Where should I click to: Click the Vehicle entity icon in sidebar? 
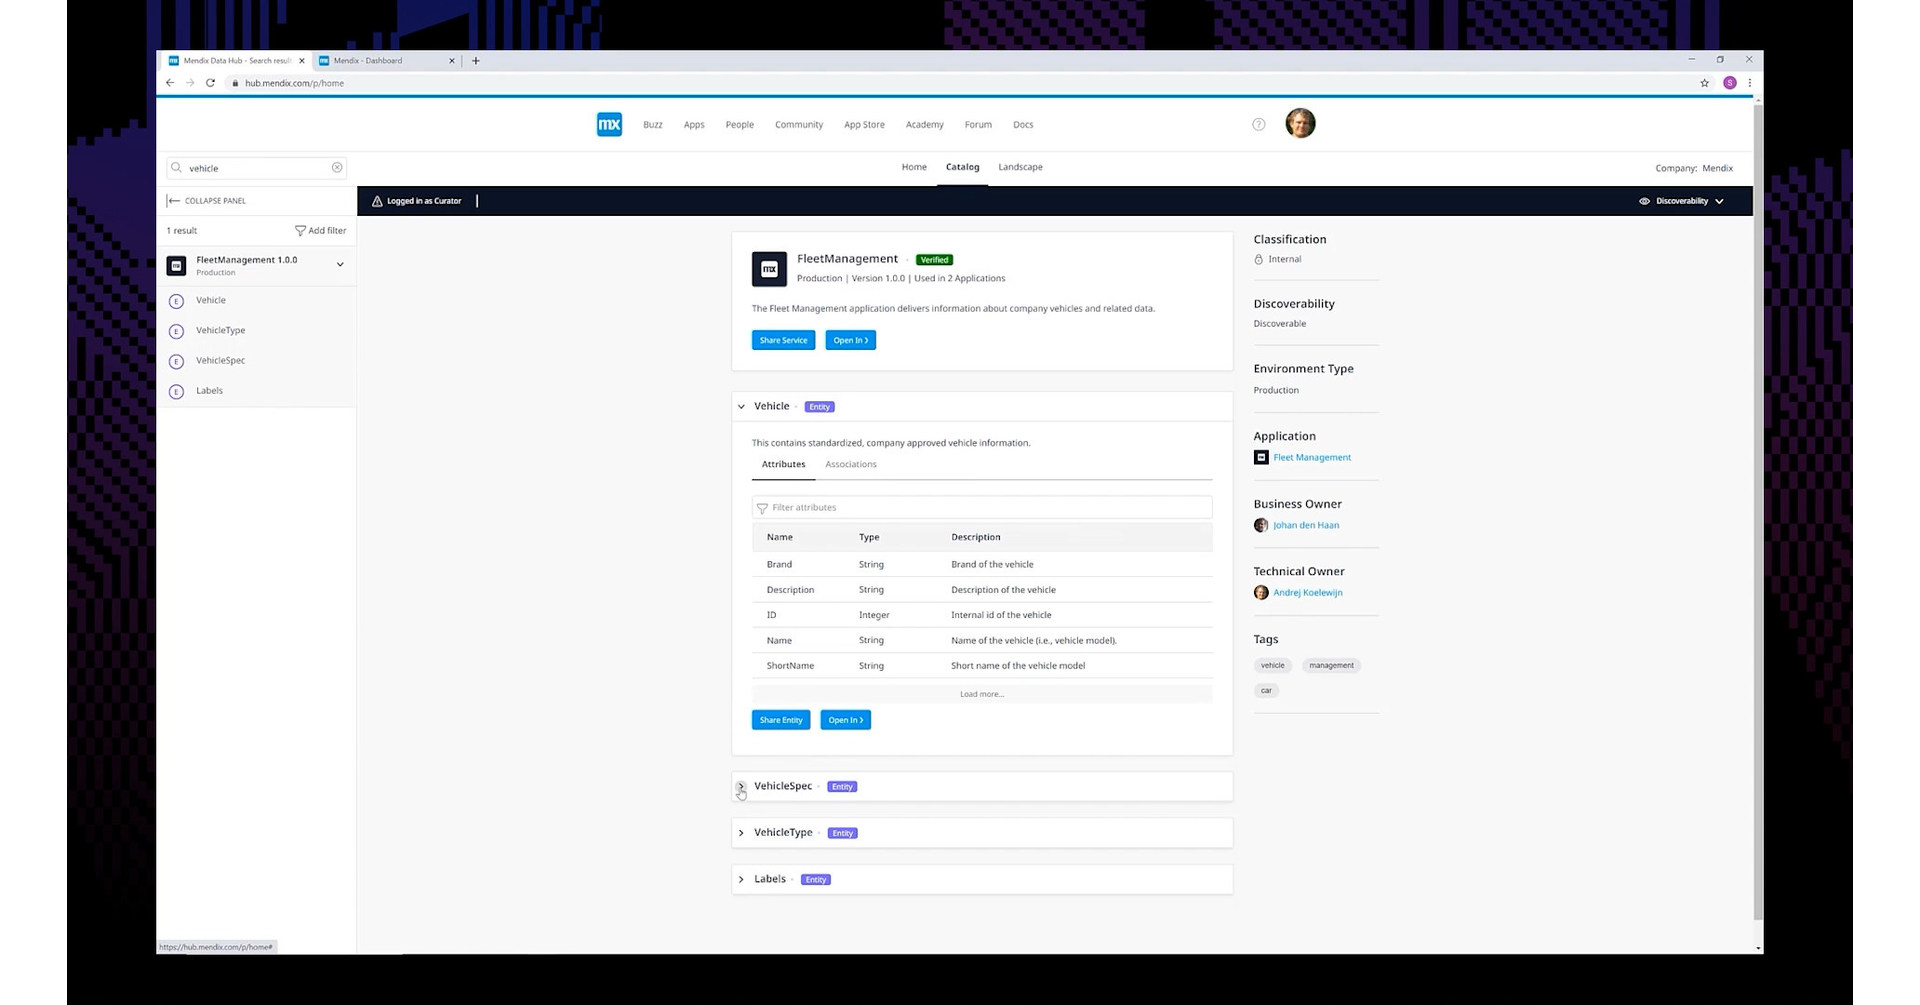(x=177, y=300)
